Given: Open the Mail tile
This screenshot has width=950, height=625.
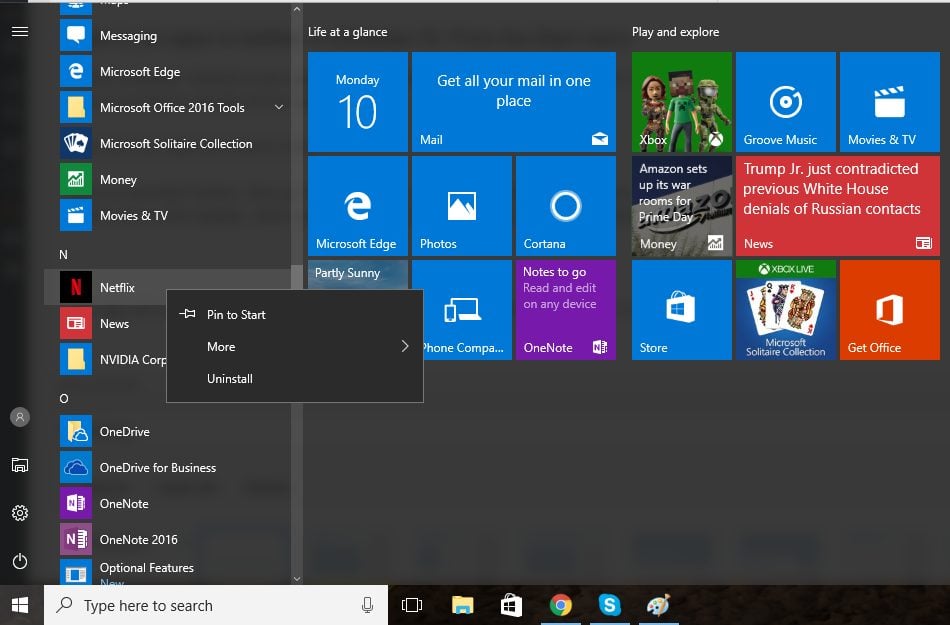Looking at the screenshot, I should 514,102.
